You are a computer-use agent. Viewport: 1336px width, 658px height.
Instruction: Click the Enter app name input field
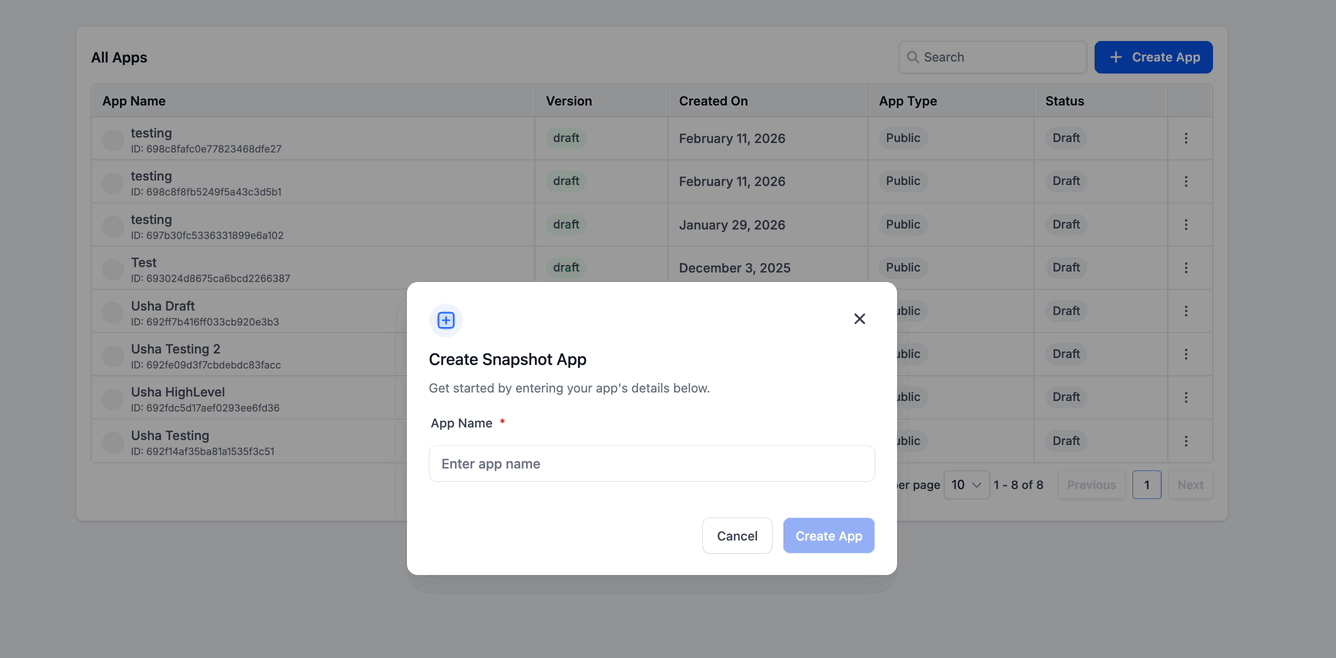[651, 463]
